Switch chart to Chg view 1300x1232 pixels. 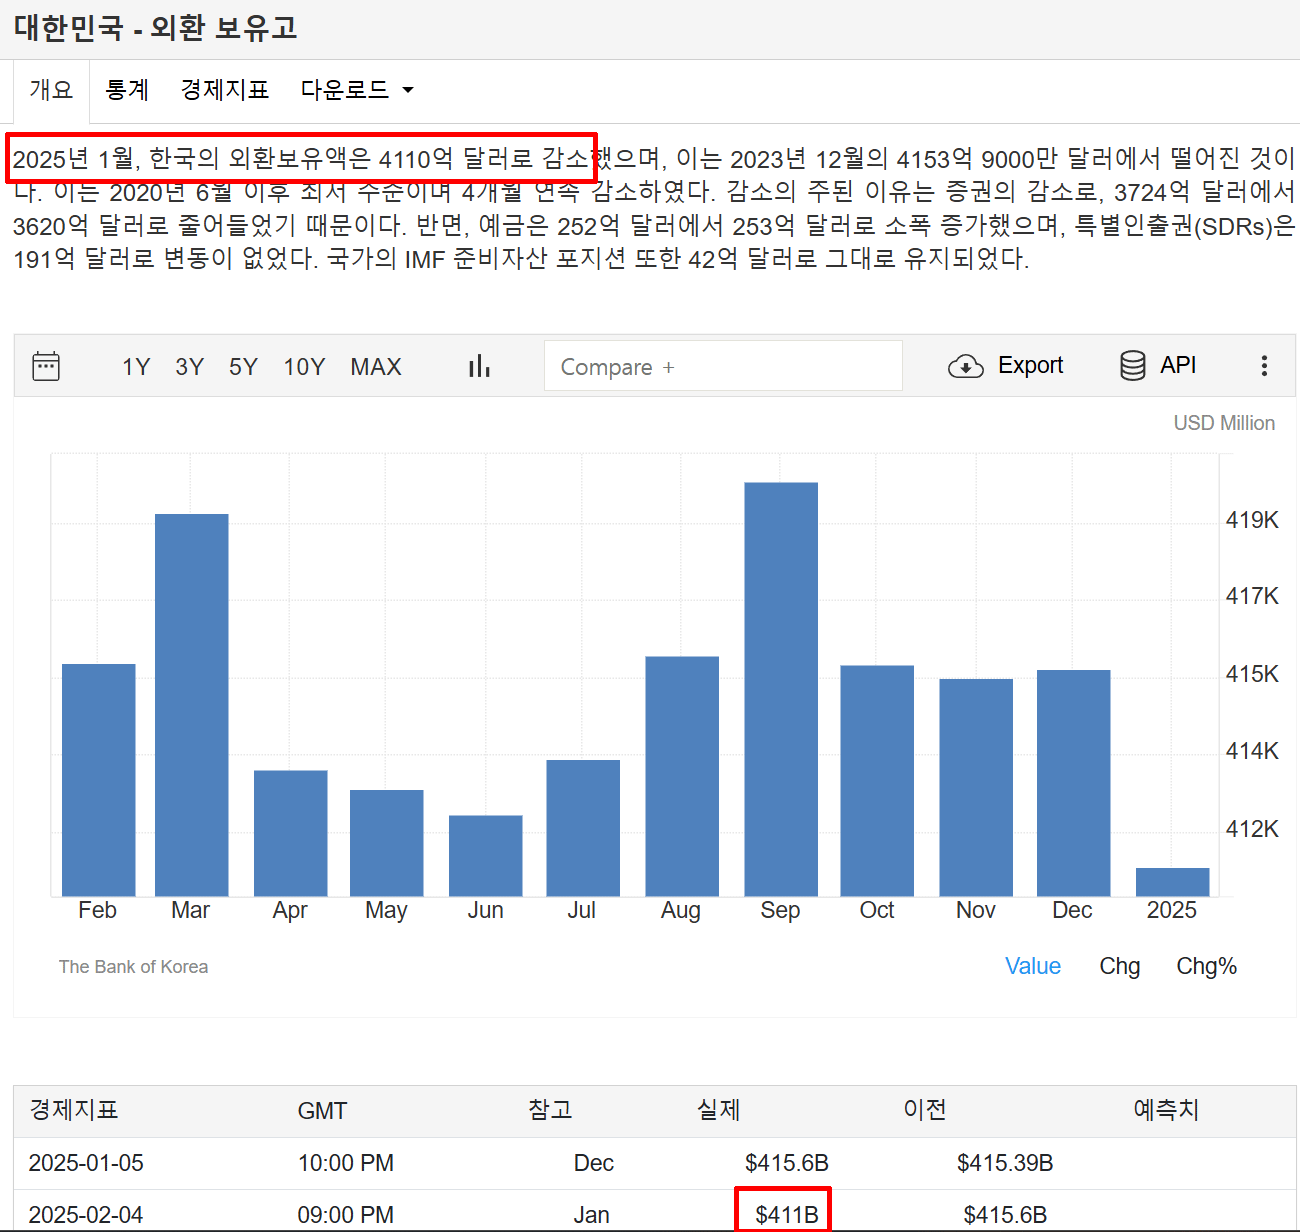pos(1119,966)
